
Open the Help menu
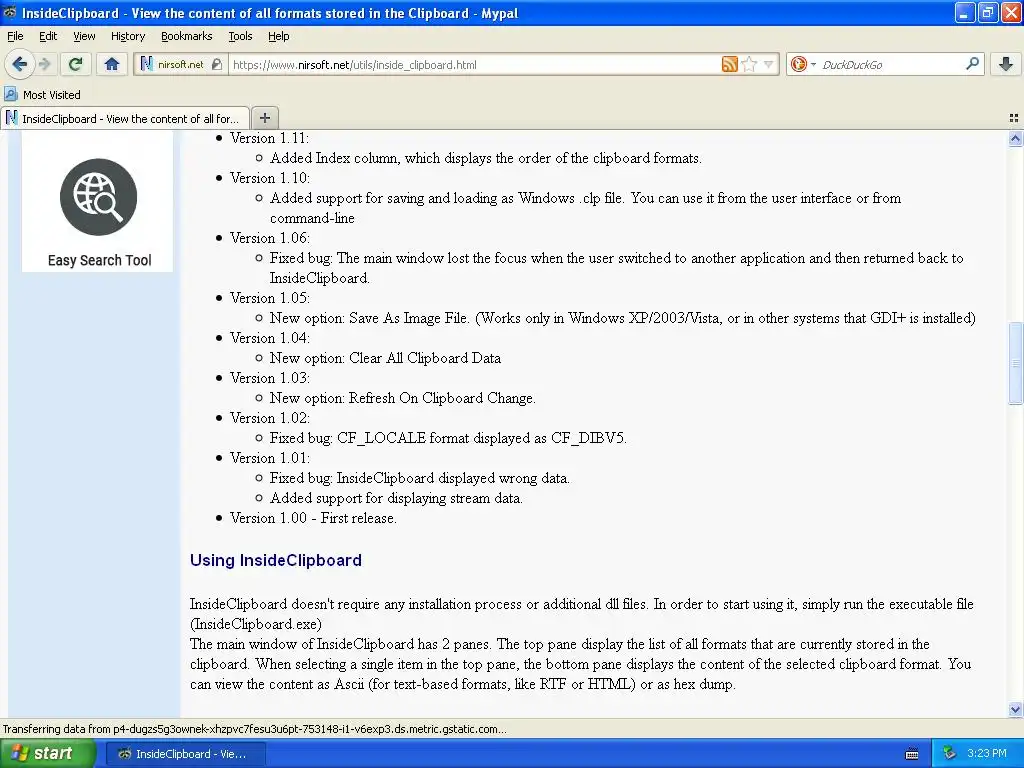tap(278, 36)
